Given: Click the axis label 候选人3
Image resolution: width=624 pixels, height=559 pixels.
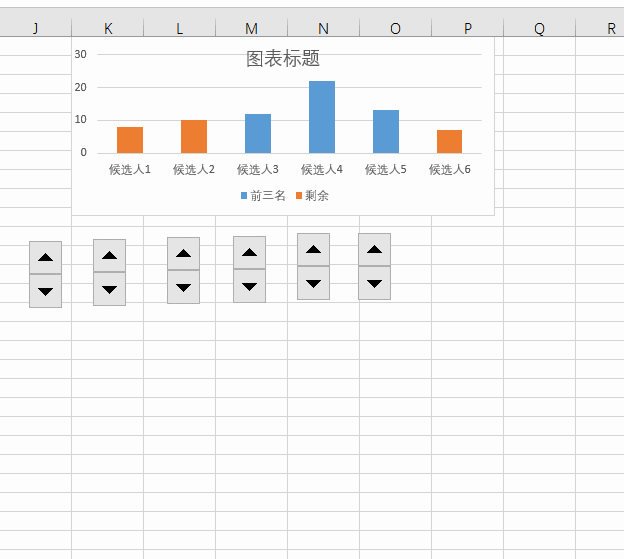Looking at the screenshot, I should pyautogui.click(x=258, y=169).
